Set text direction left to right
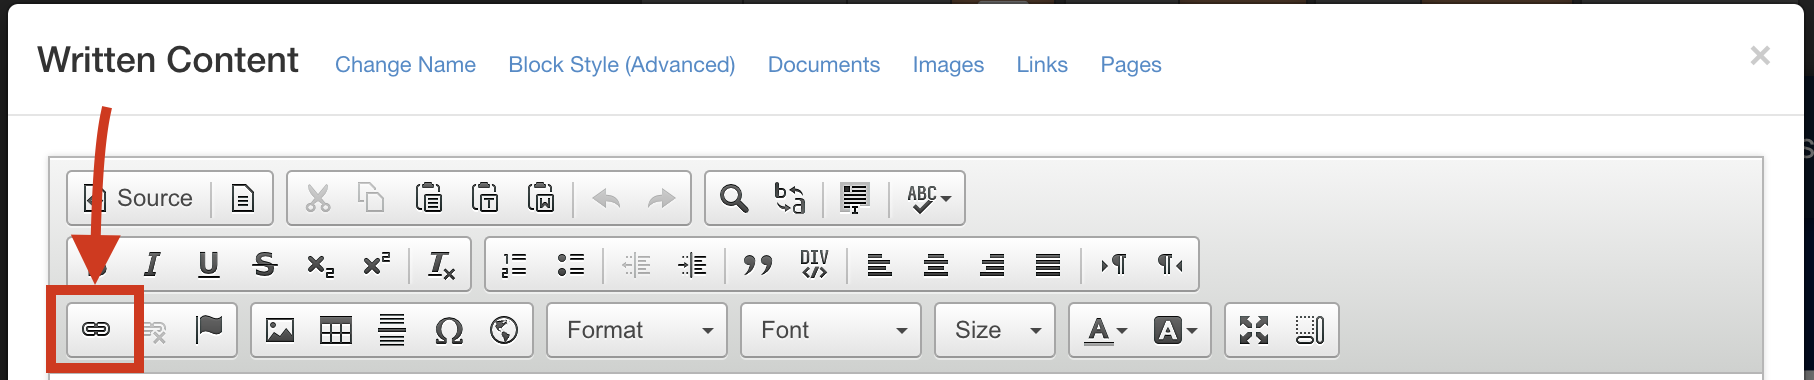Image resolution: width=1814 pixels, height=380 pixels. pos(1113,264)
